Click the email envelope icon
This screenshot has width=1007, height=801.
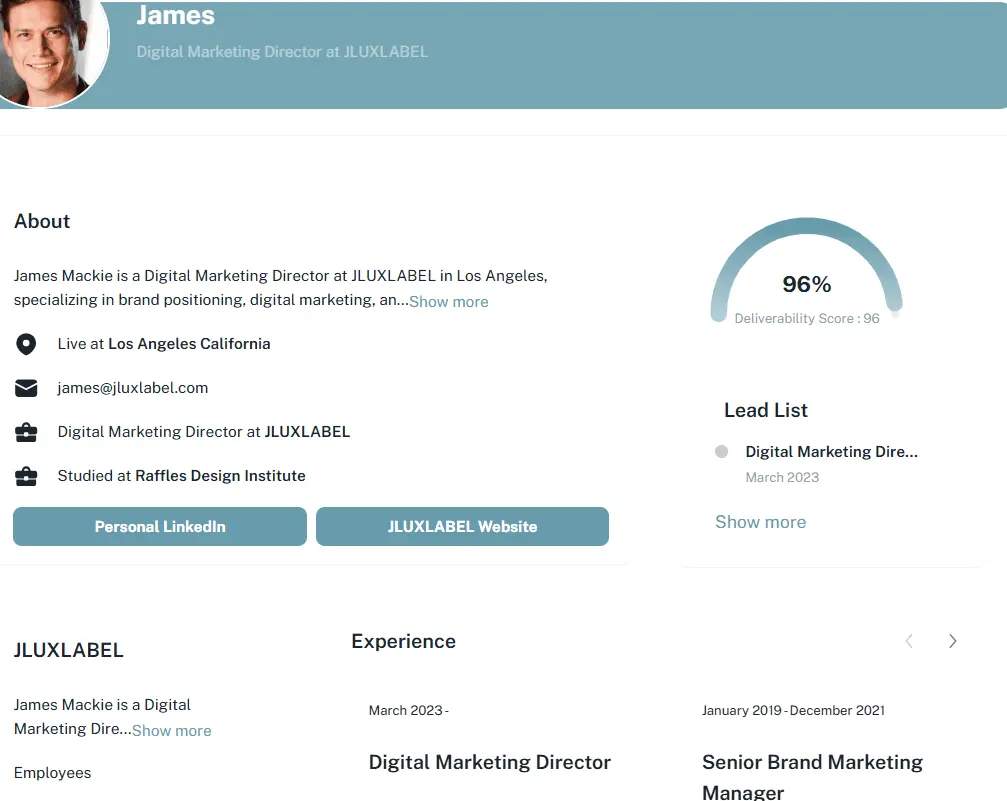(26, 389)
